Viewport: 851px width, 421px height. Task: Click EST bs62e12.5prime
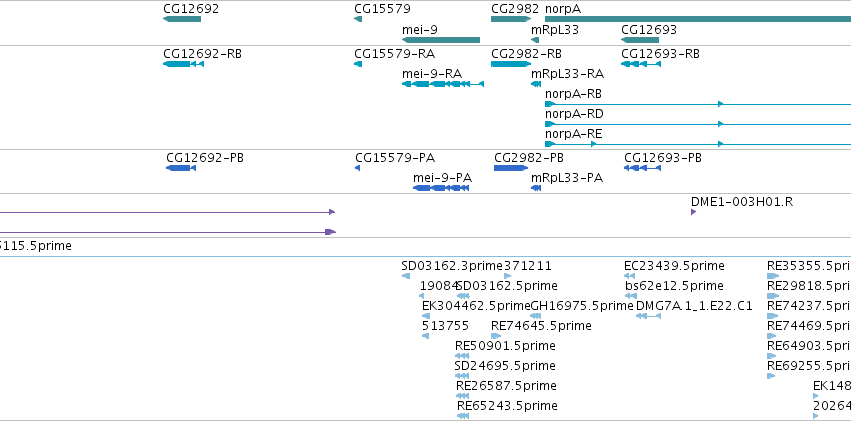pos(631,296)
